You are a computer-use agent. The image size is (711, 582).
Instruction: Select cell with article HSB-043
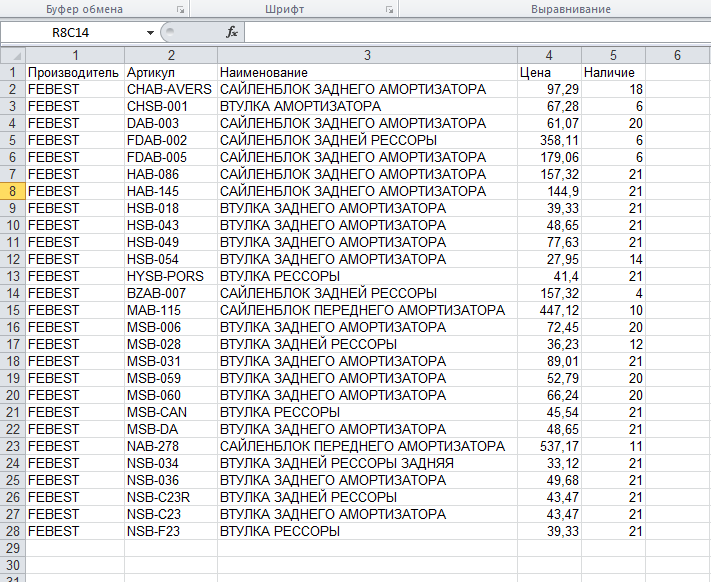(x=171, y=225)
